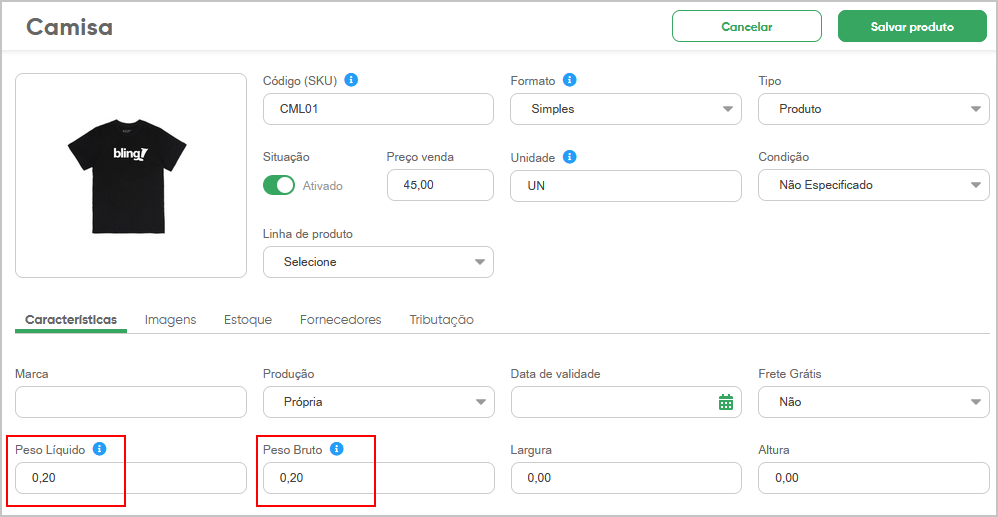Open Condição dropdown Não Especificado
Image resolution: width=998 pixels, height=517 pixels.
pos(874,185)
